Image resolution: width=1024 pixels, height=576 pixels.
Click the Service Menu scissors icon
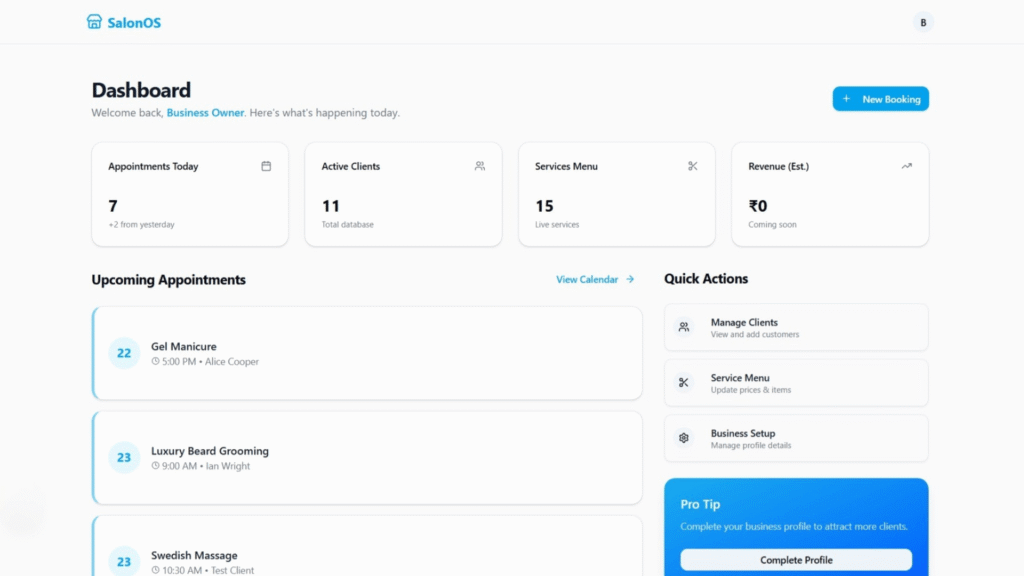pos(684,383)
